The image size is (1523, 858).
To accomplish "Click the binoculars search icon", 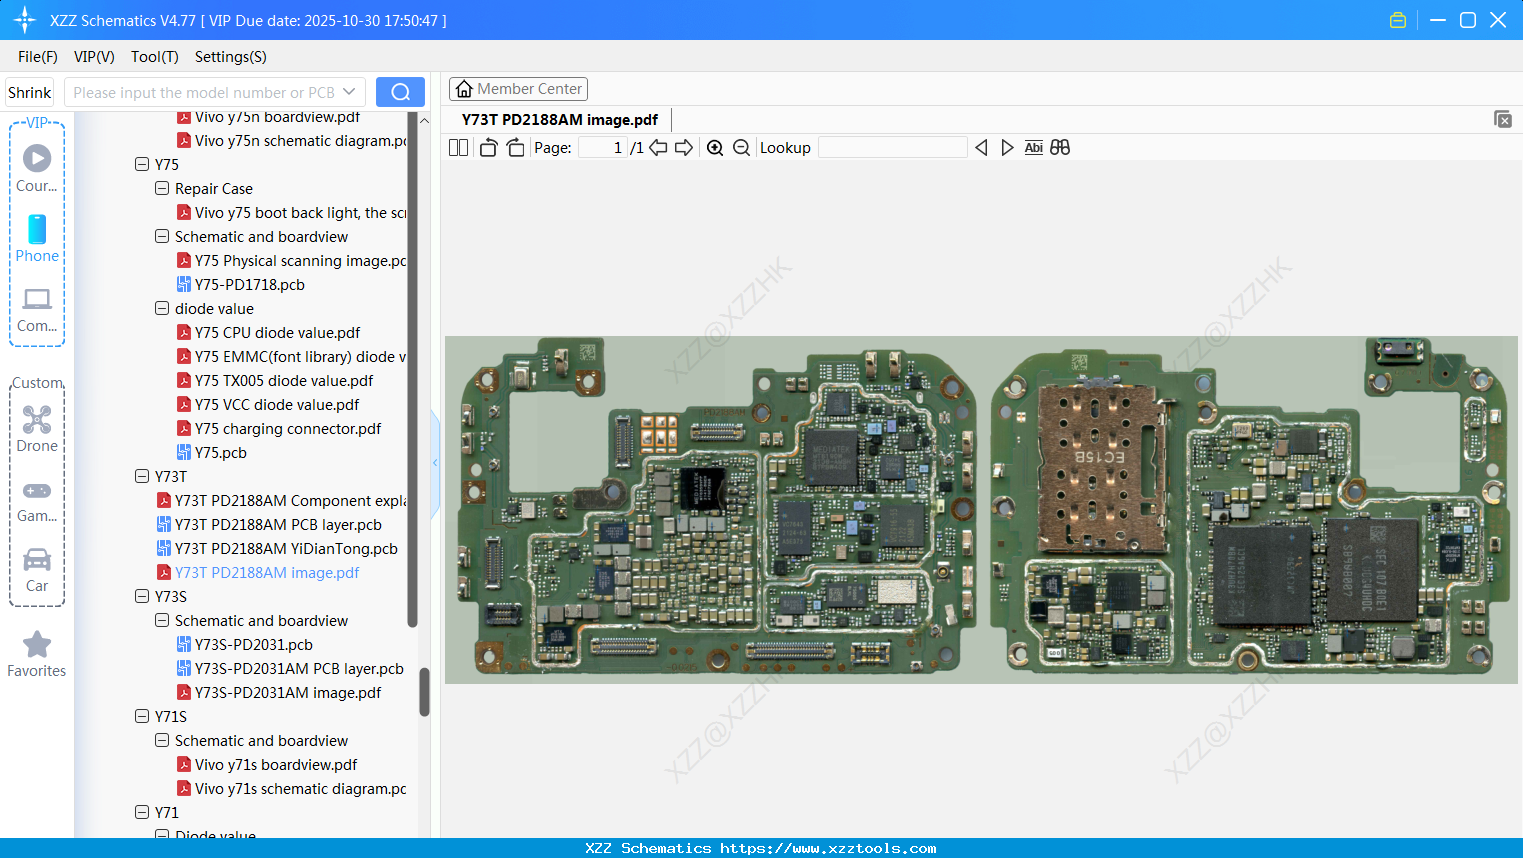I will [x=1060, y=148].
